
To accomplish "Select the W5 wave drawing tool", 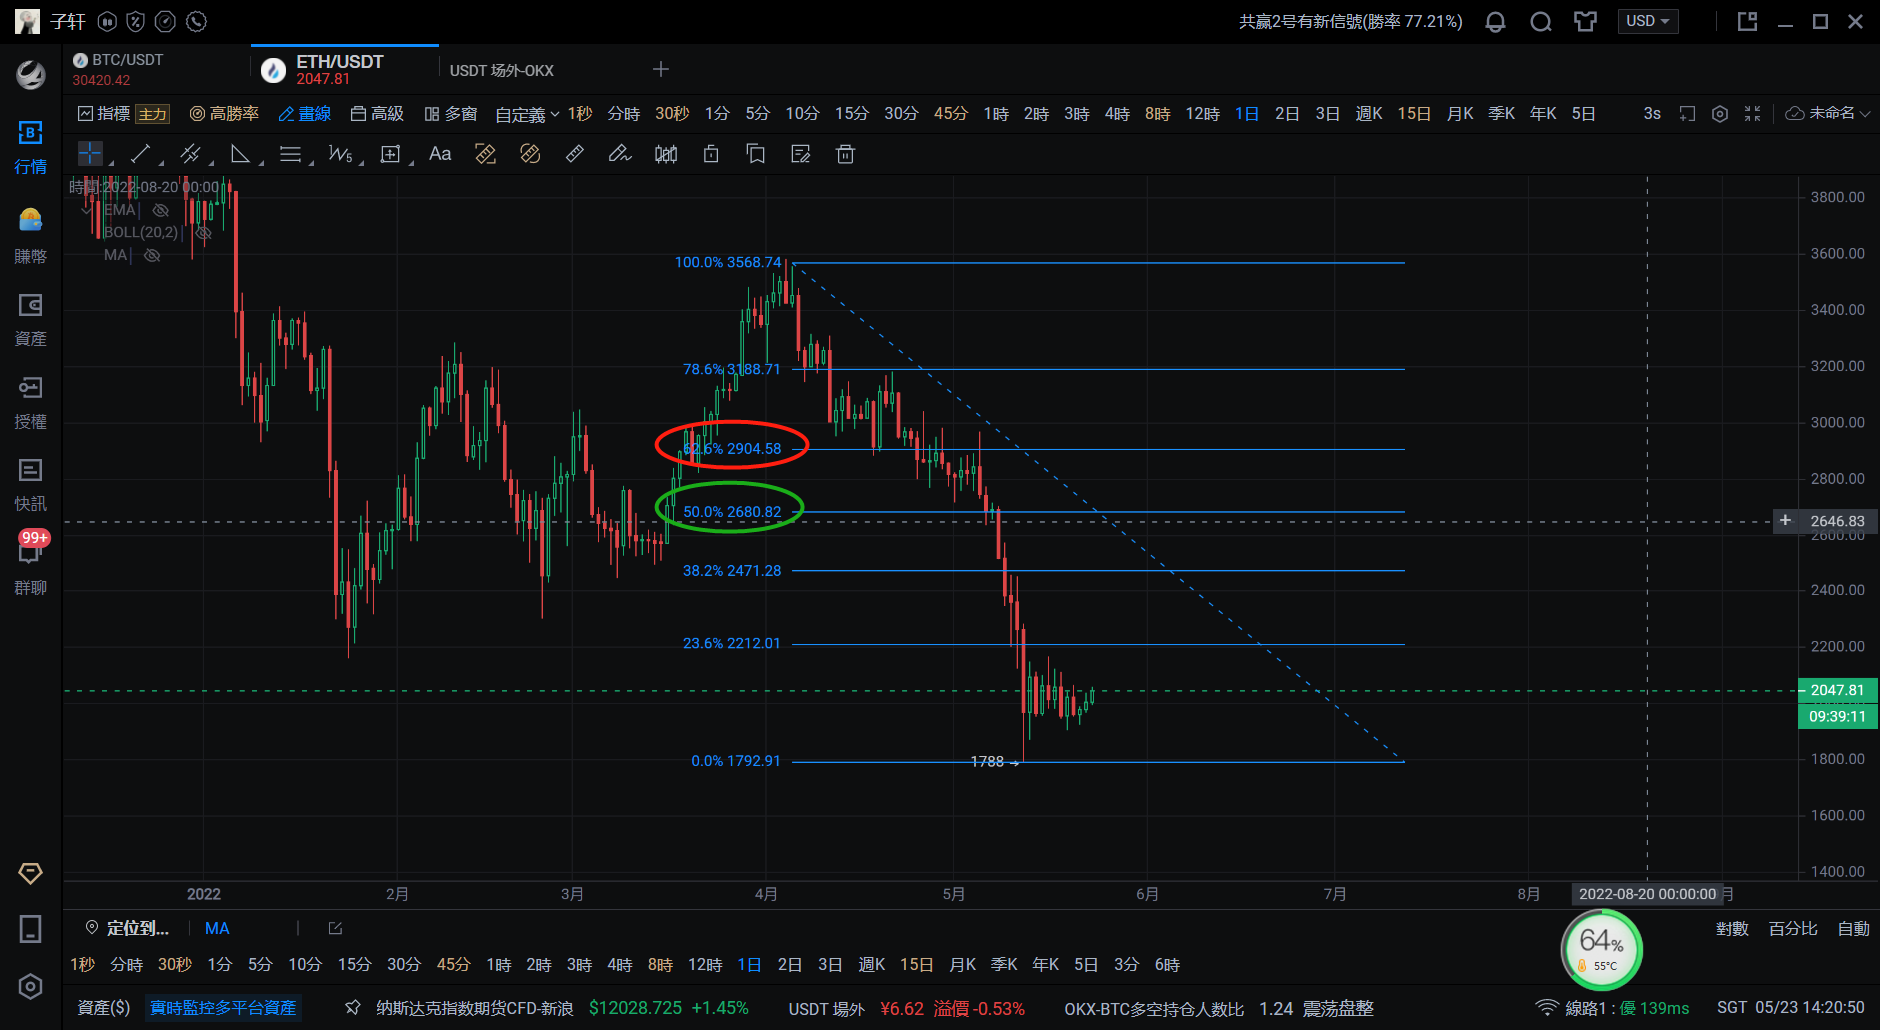I will 340,153.
